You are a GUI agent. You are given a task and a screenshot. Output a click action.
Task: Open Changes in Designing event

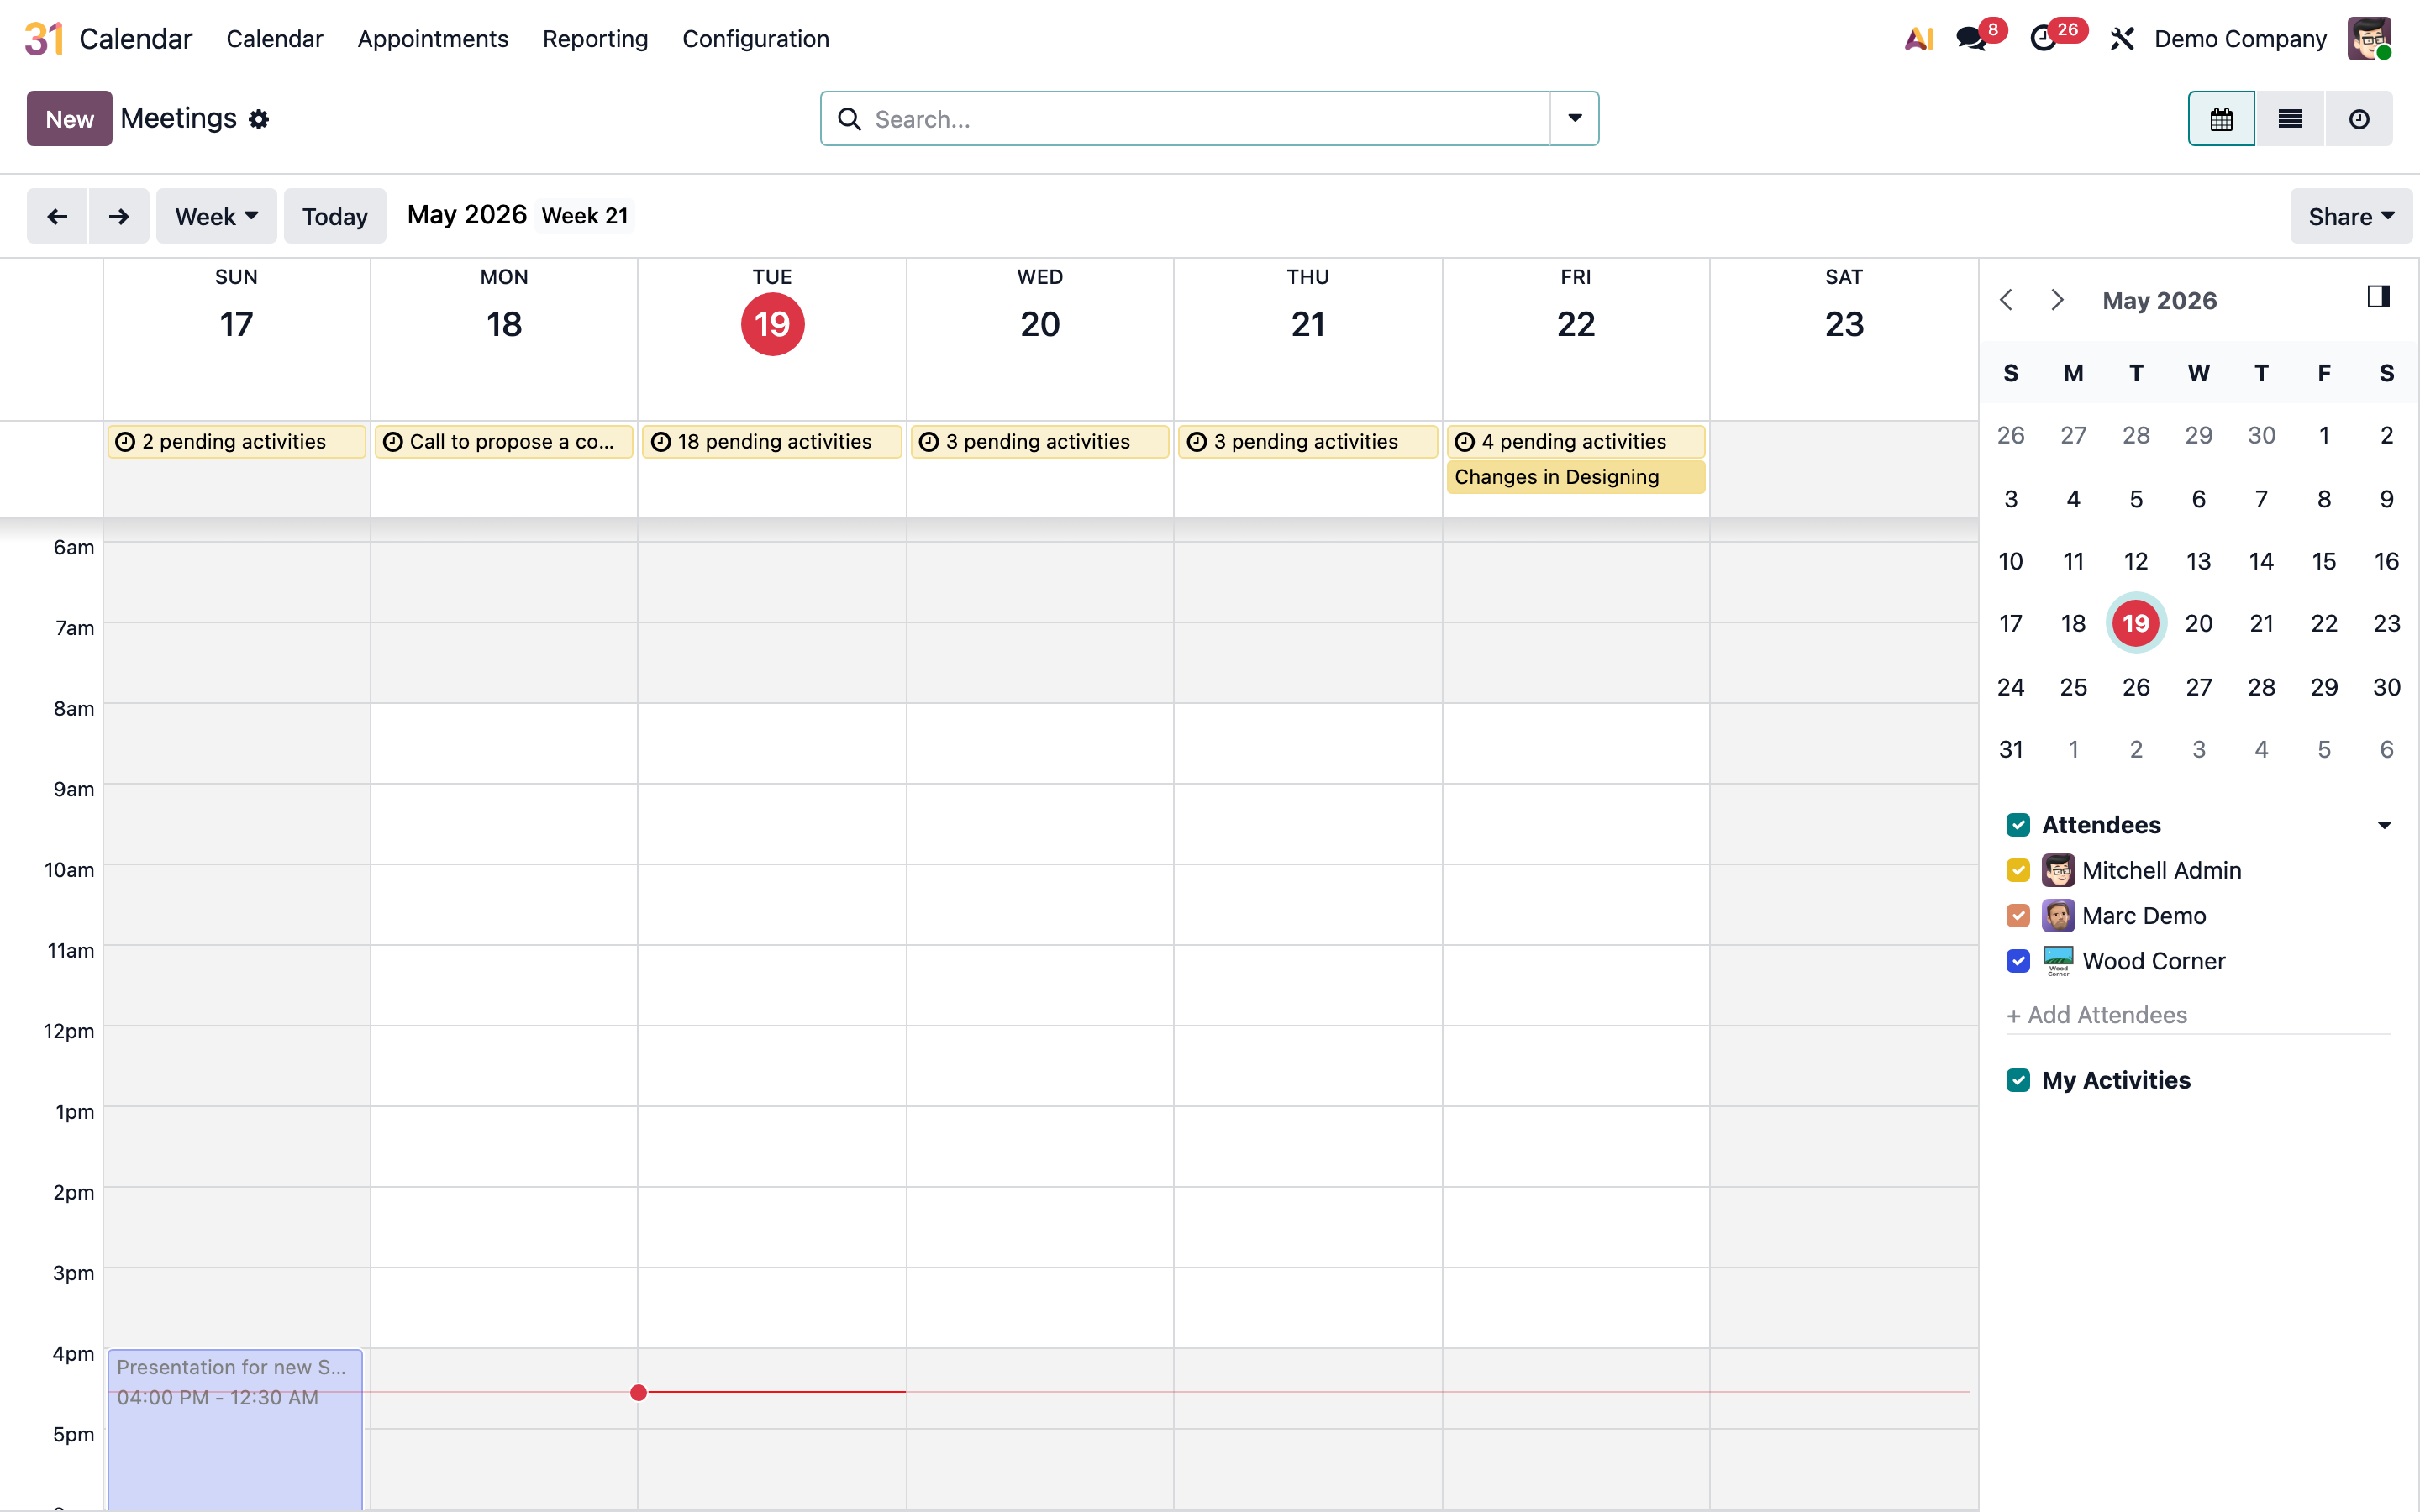[x=1576, y=477]
